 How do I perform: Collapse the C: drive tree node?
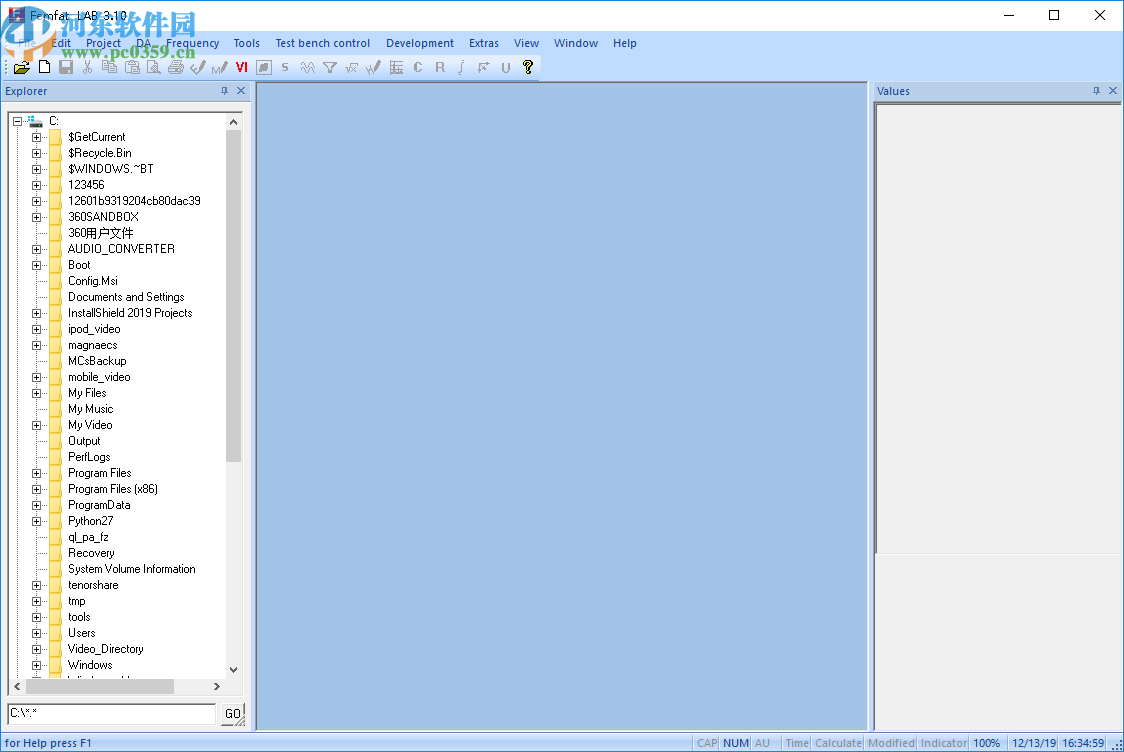tap(18, 121)
